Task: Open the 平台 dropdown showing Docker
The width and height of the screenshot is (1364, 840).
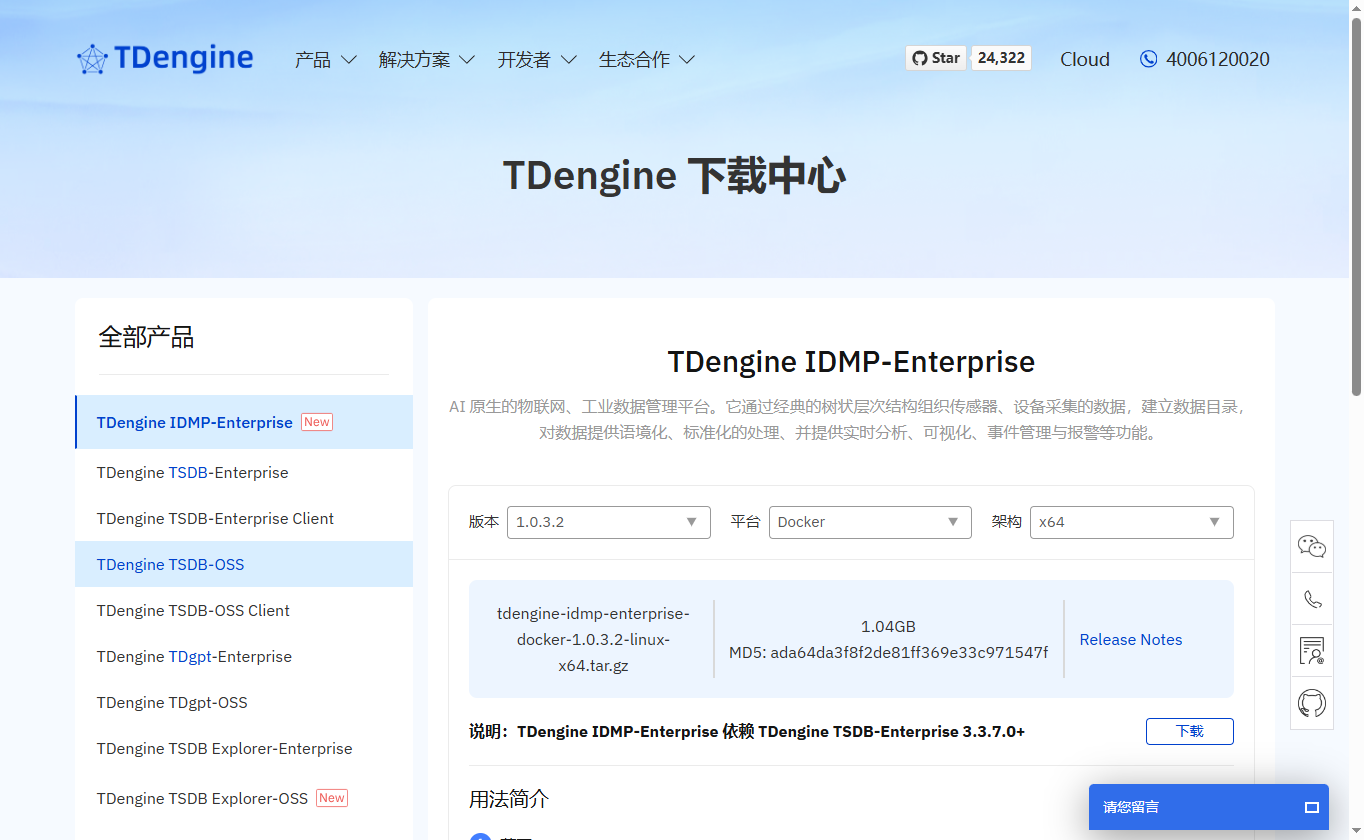Action: tap(870, 522)
